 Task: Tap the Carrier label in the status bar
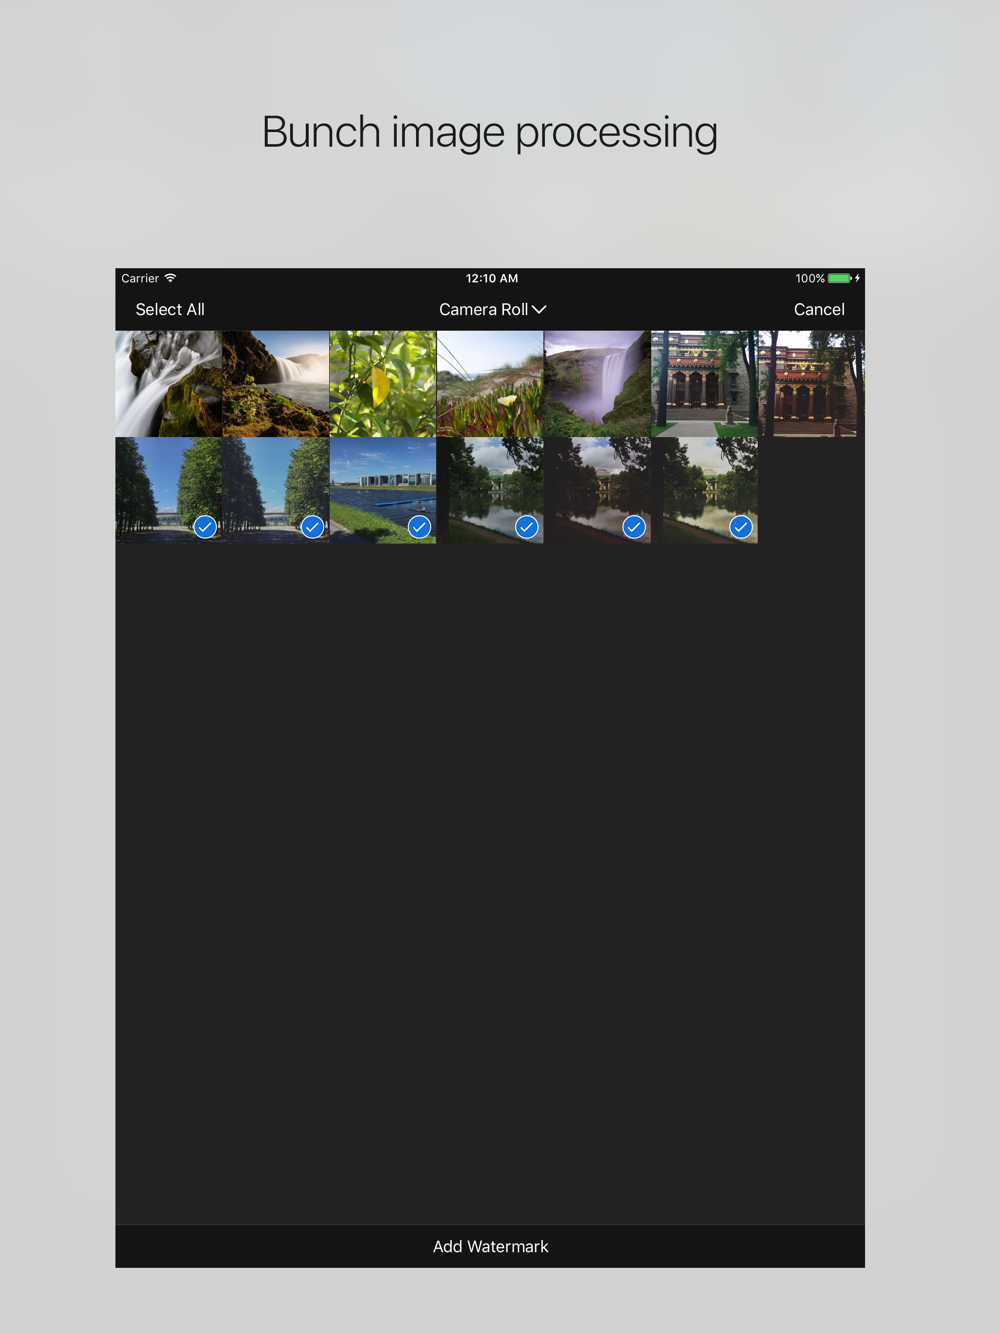coord(140,279)
